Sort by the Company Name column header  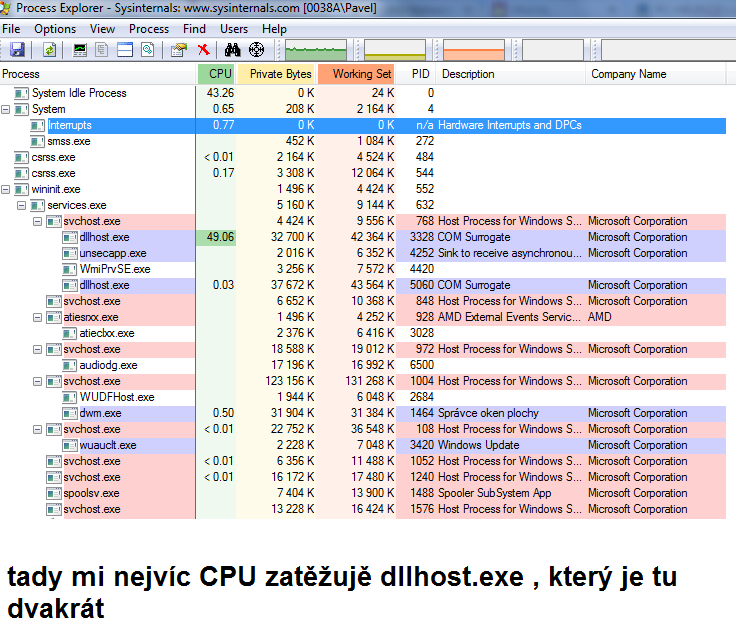pyautogui.click(x=656, y=74)
